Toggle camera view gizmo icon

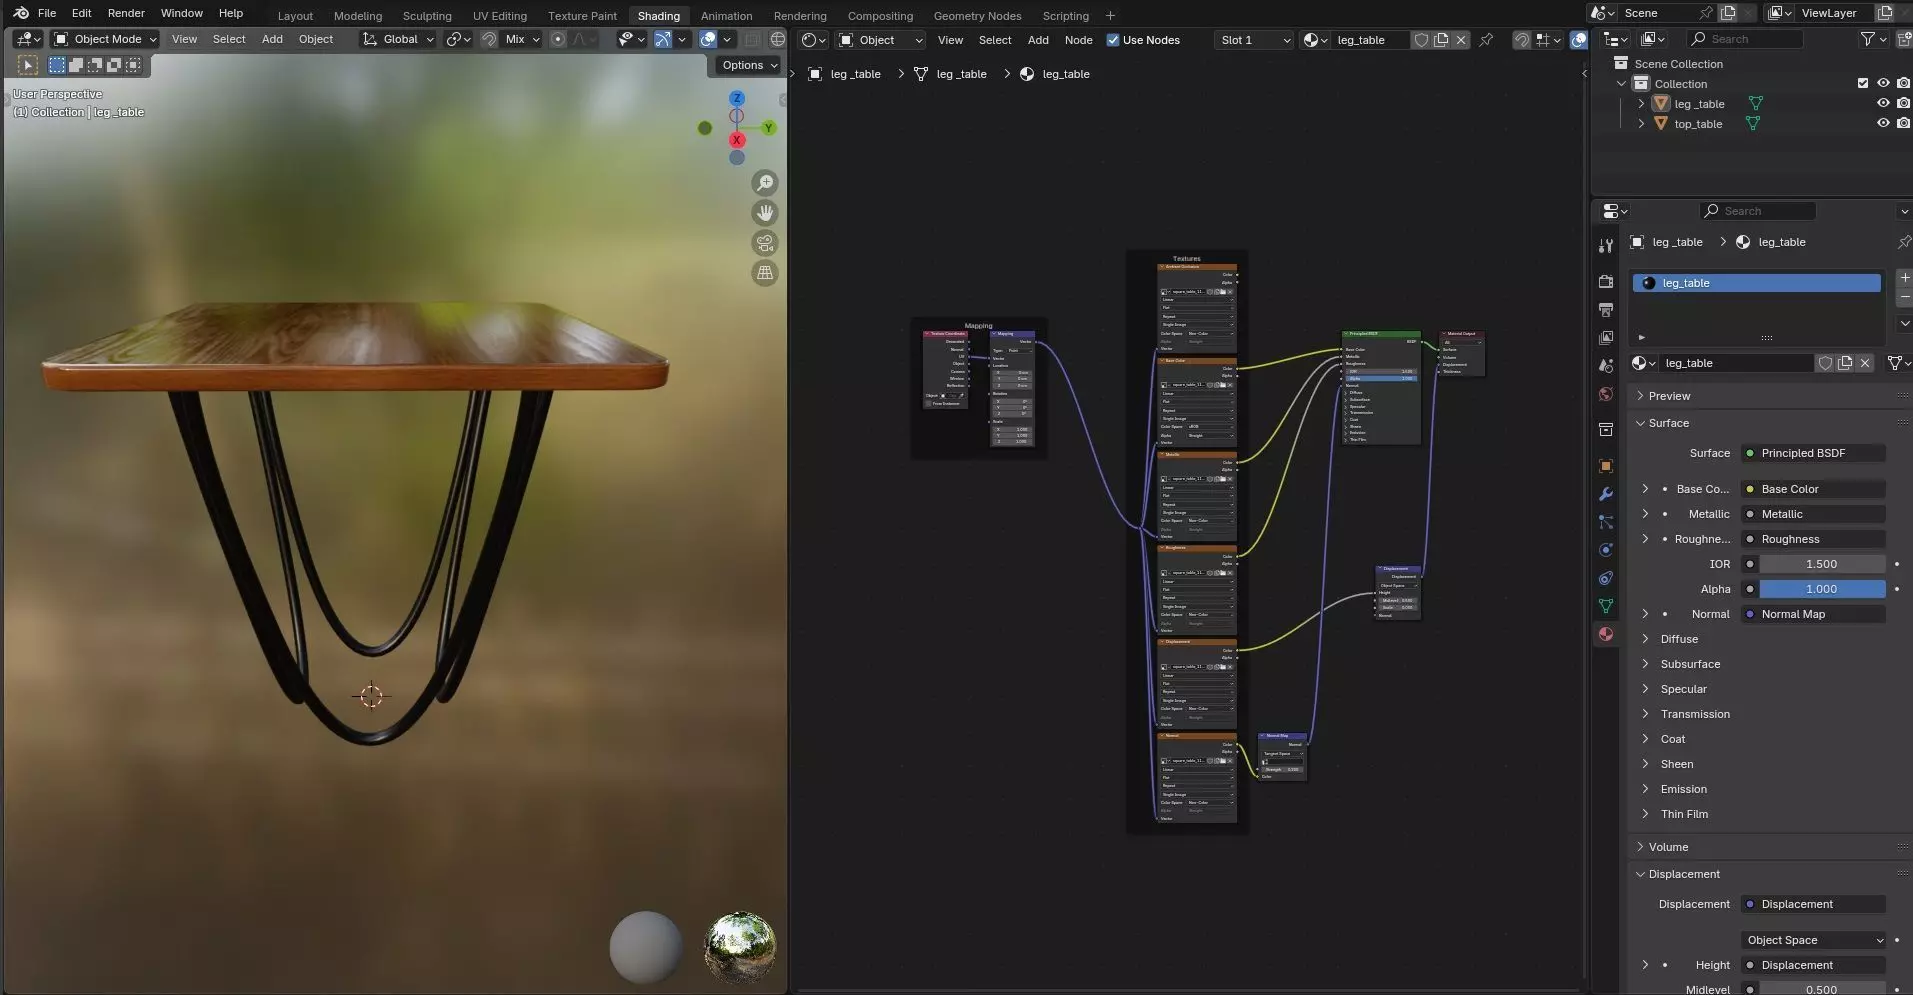click(x=765, y=243)
